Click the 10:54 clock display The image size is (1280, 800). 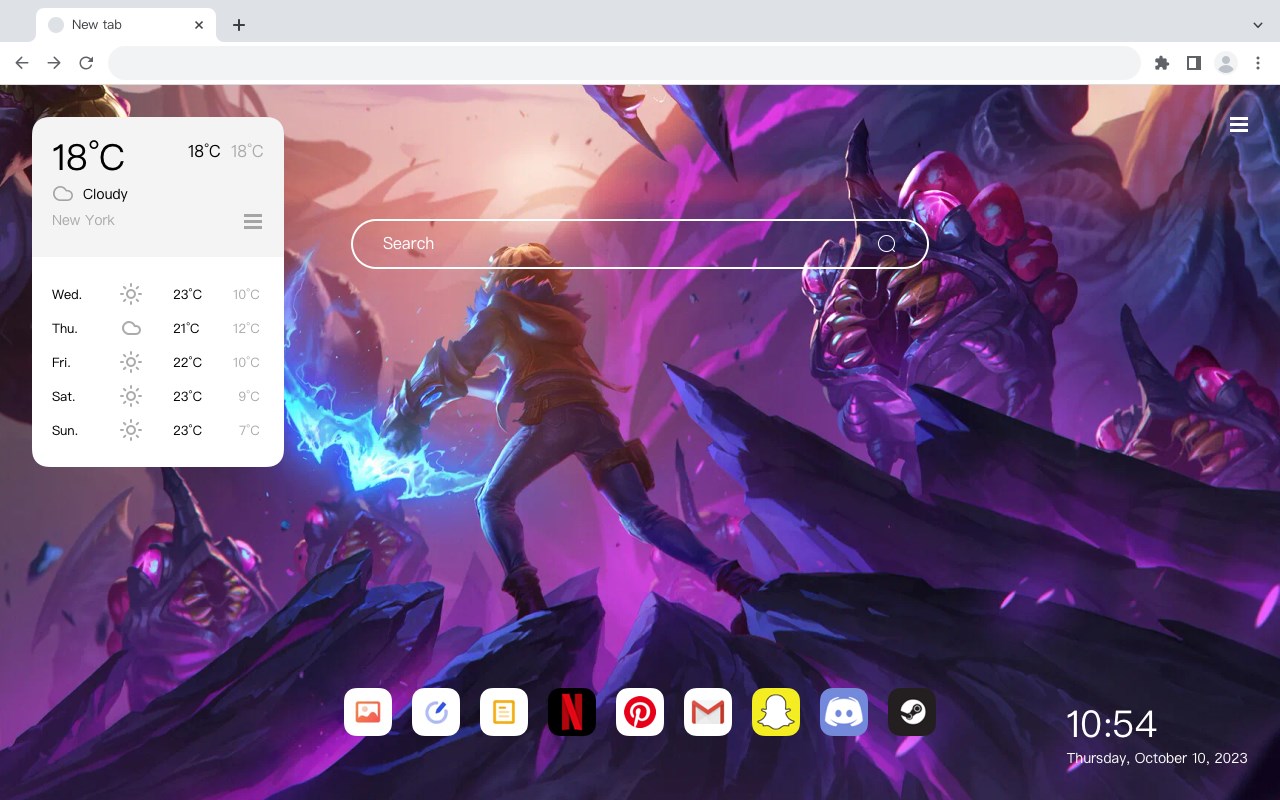(x=1111, y=724)
